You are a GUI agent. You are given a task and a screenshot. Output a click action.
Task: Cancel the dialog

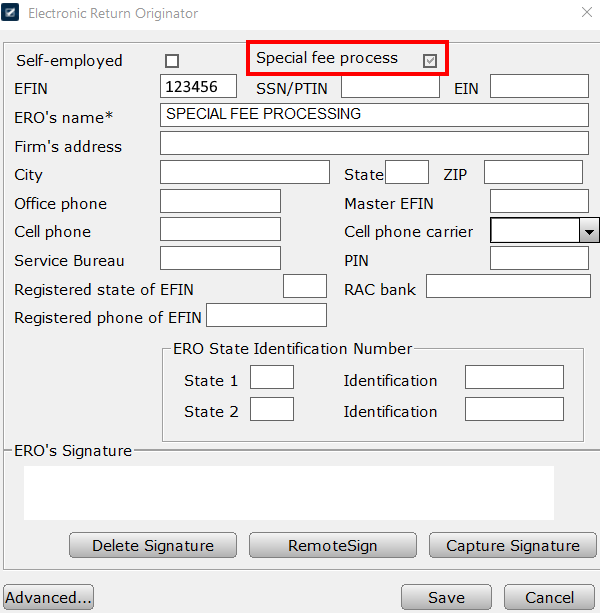(x=549, y=597)
